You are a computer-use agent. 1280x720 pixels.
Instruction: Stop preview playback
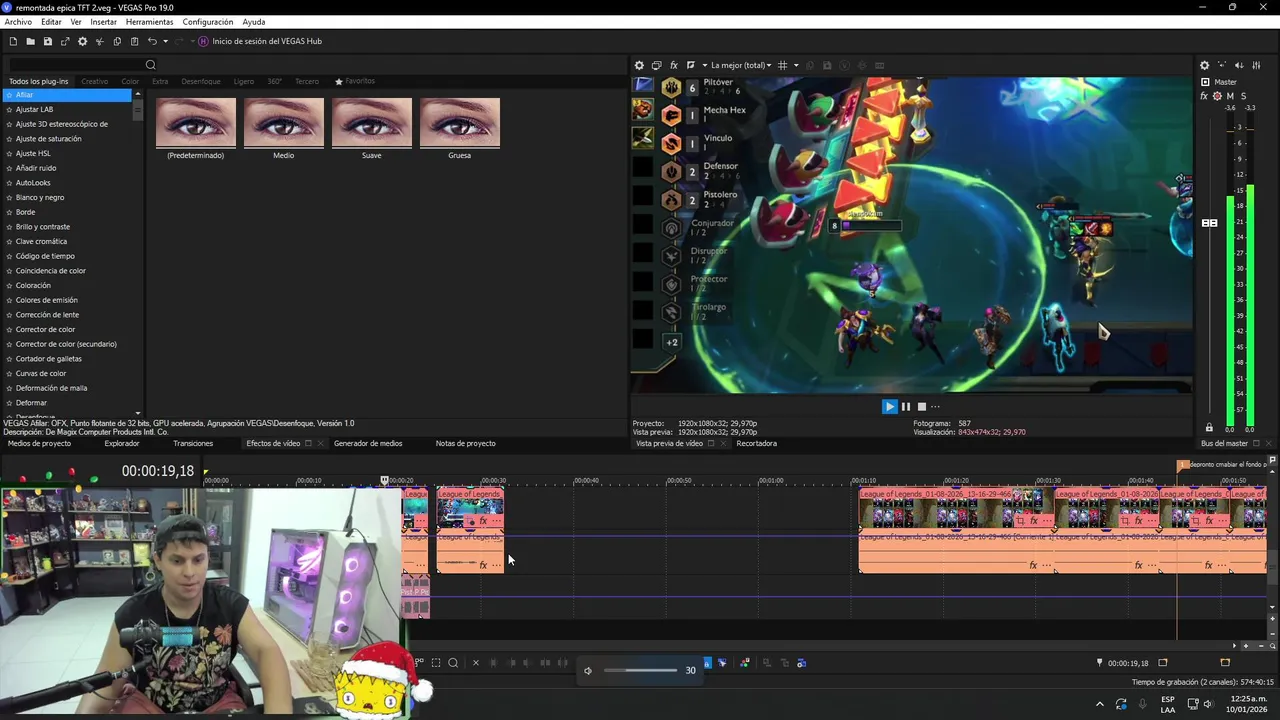tap(921, 406)
